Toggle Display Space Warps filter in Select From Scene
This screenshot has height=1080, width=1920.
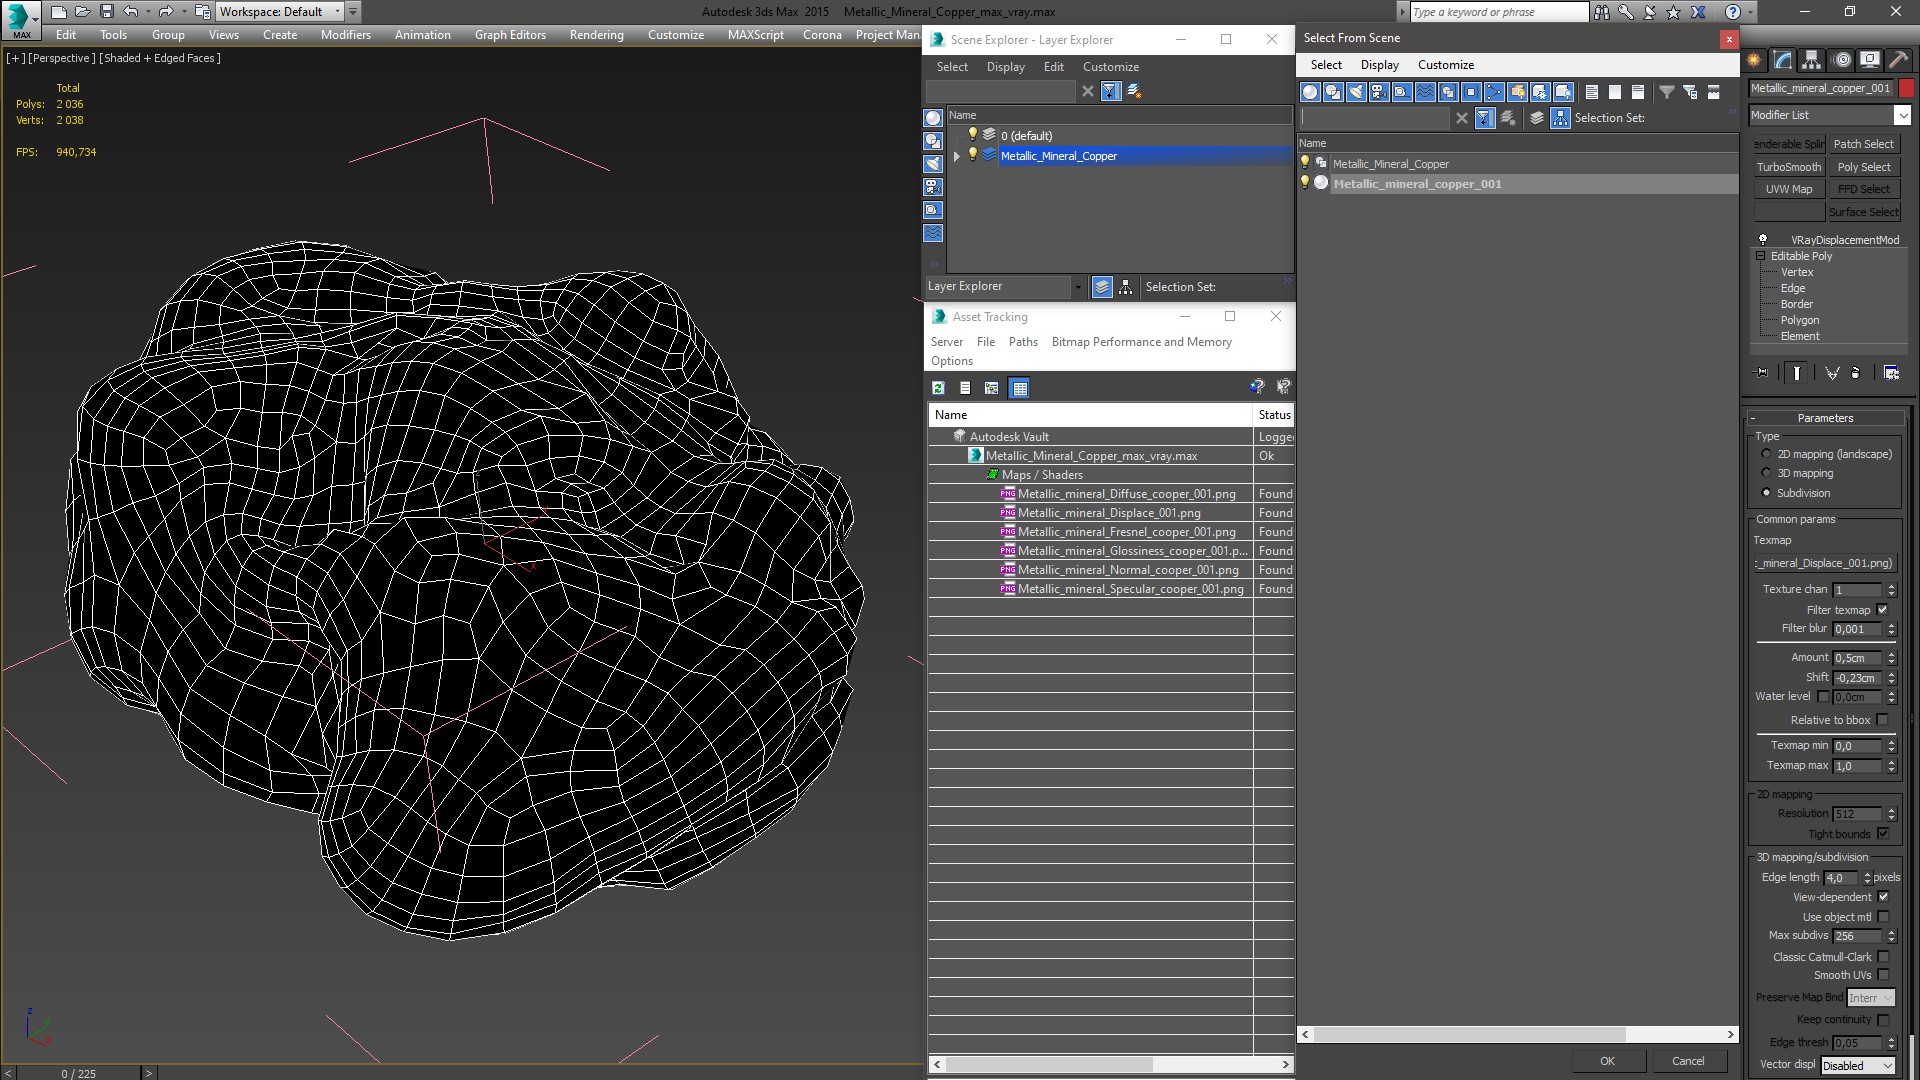click(x=1425, y=92)
